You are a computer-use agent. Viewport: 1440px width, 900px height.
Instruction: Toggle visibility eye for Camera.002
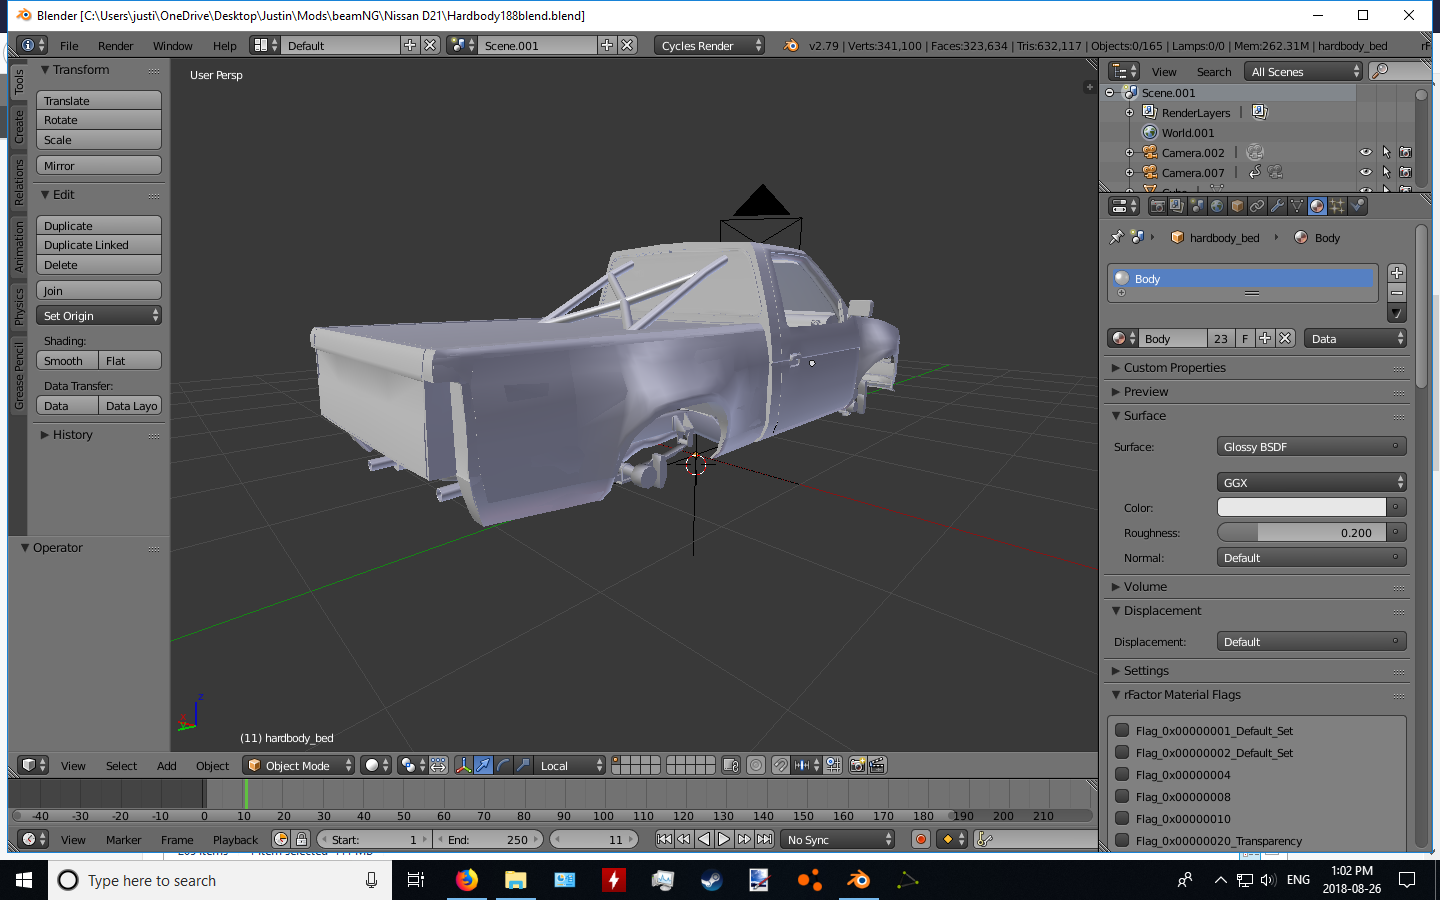1365,153
